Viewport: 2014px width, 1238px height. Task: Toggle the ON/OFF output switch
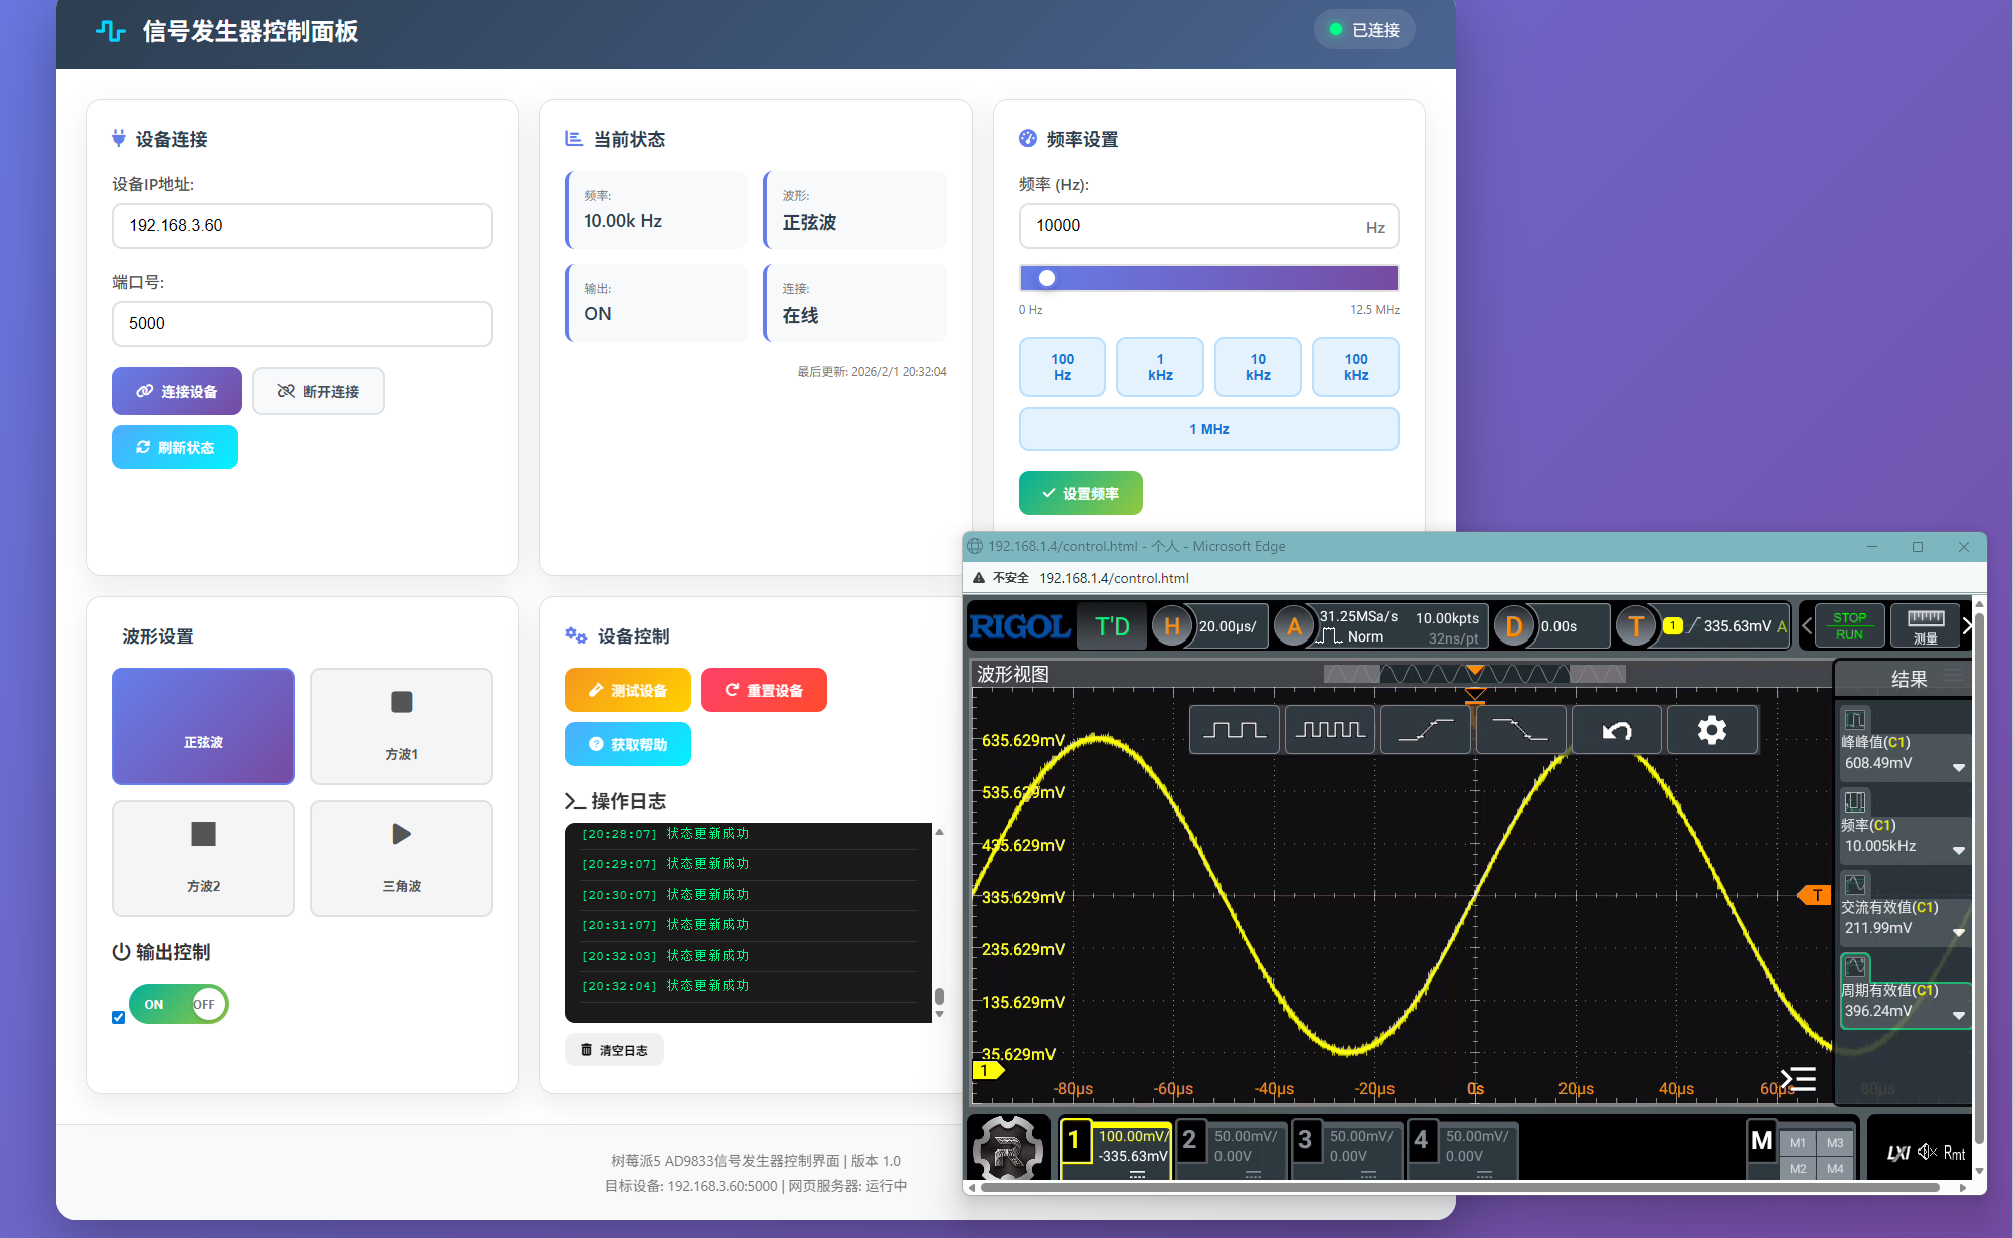click(x=179, y=1004)
